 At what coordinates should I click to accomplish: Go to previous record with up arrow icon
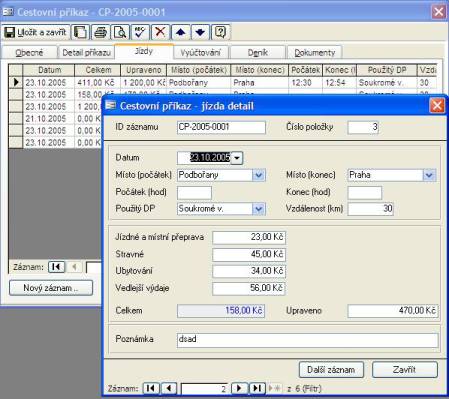(180, 33)
